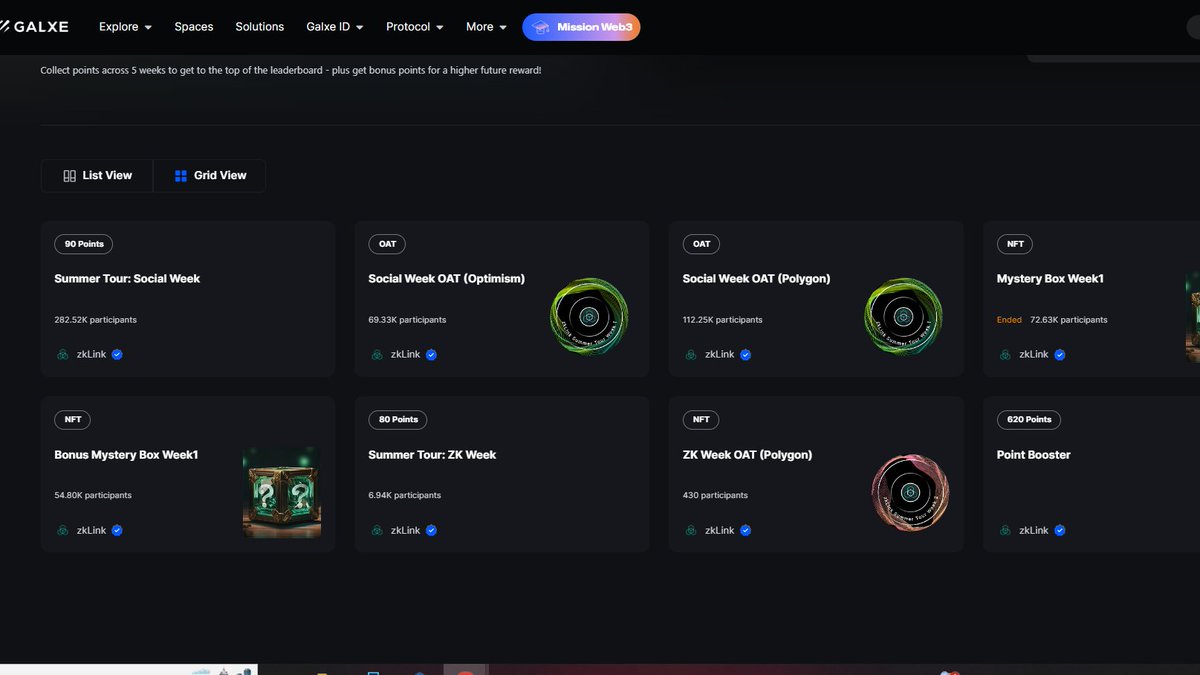Image resolution: width=1200 pixels, height=675 pixels.
Task: Click "72.63K participants" text
Action: point(1068,320)
